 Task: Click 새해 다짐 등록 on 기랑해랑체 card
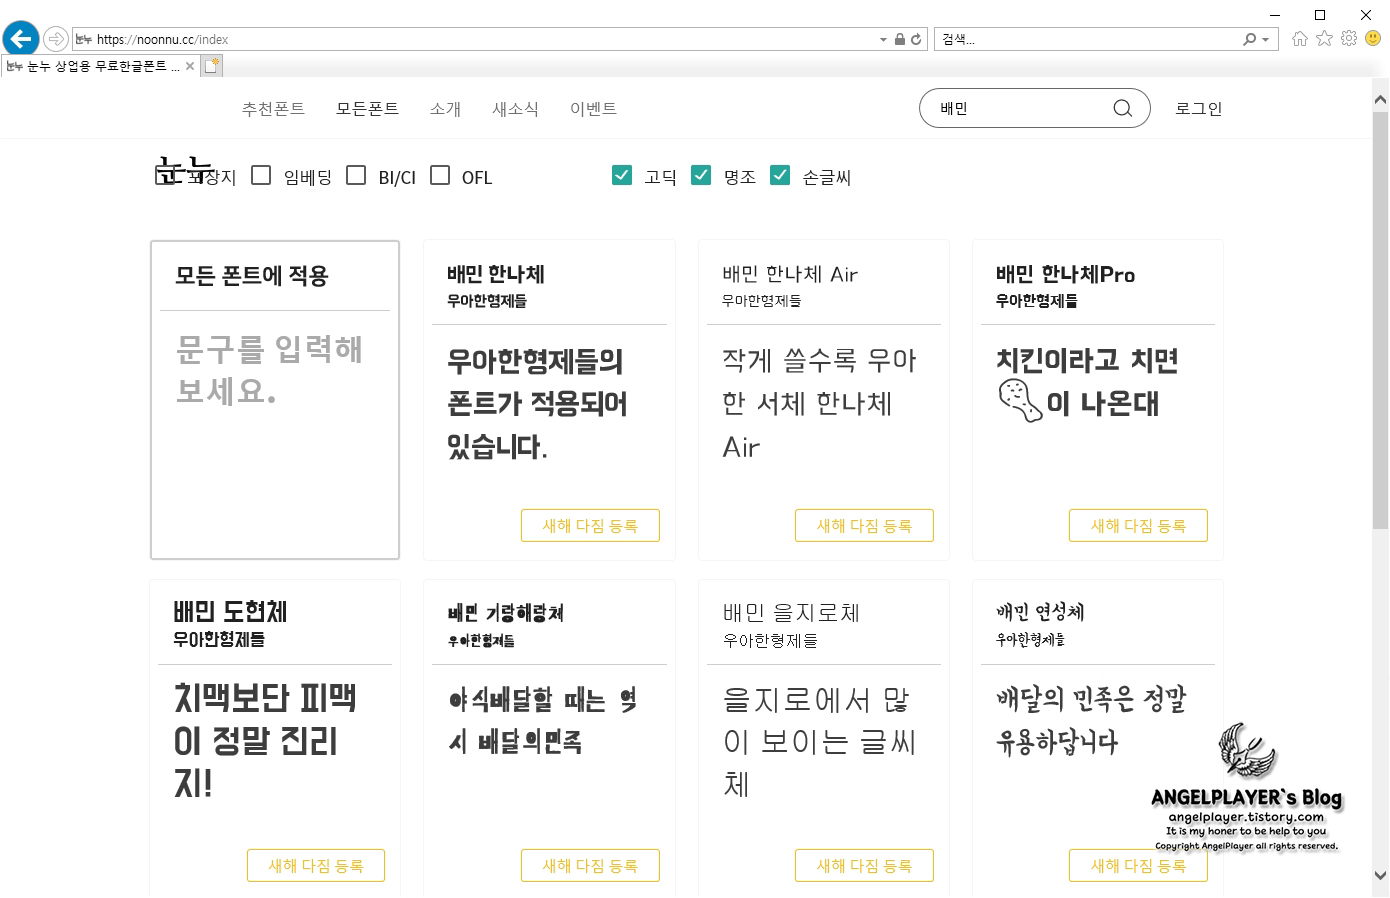point(590,866)
